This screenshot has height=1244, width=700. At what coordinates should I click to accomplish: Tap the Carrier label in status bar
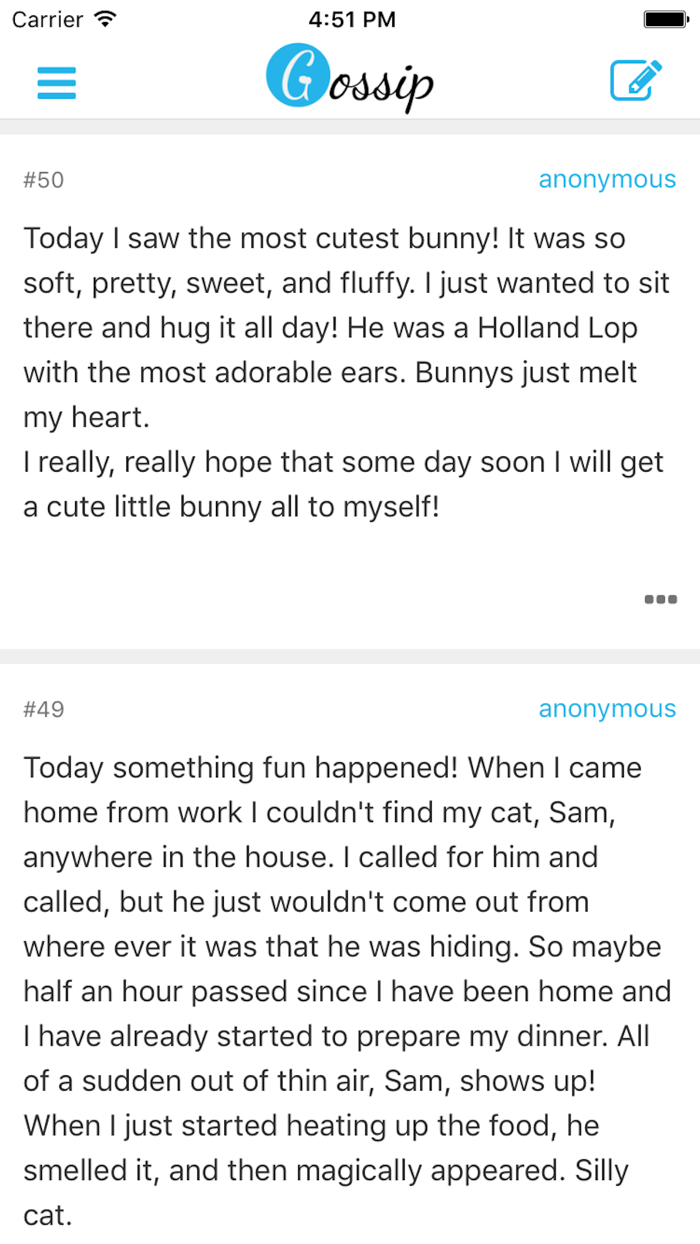pos(47,19)
